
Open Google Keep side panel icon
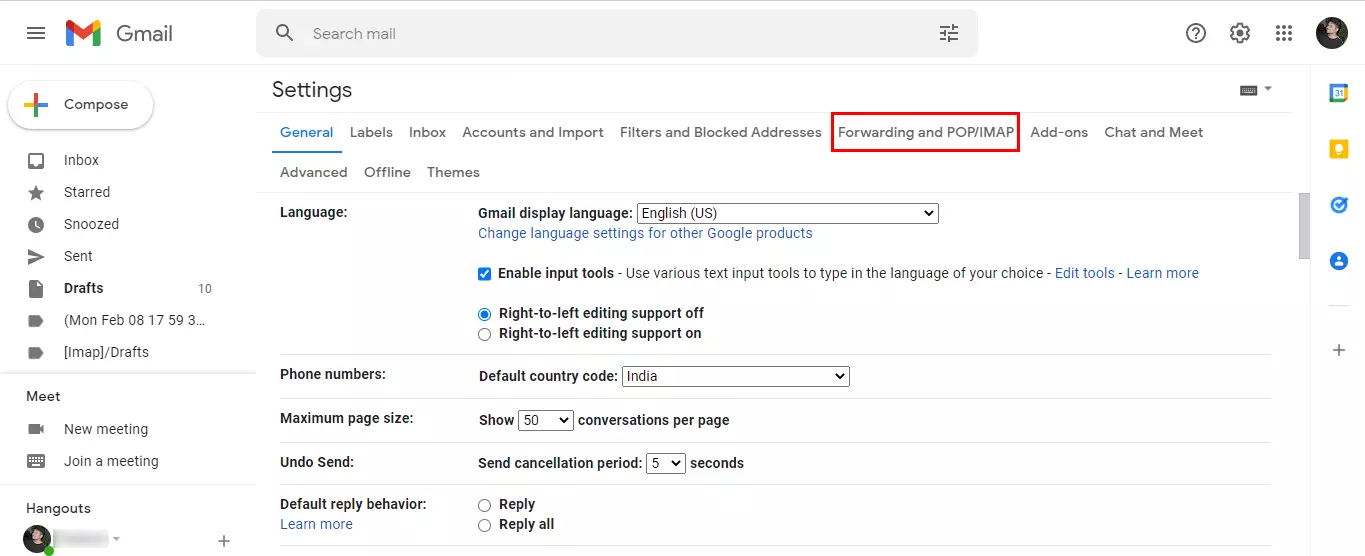(1338, 149)
